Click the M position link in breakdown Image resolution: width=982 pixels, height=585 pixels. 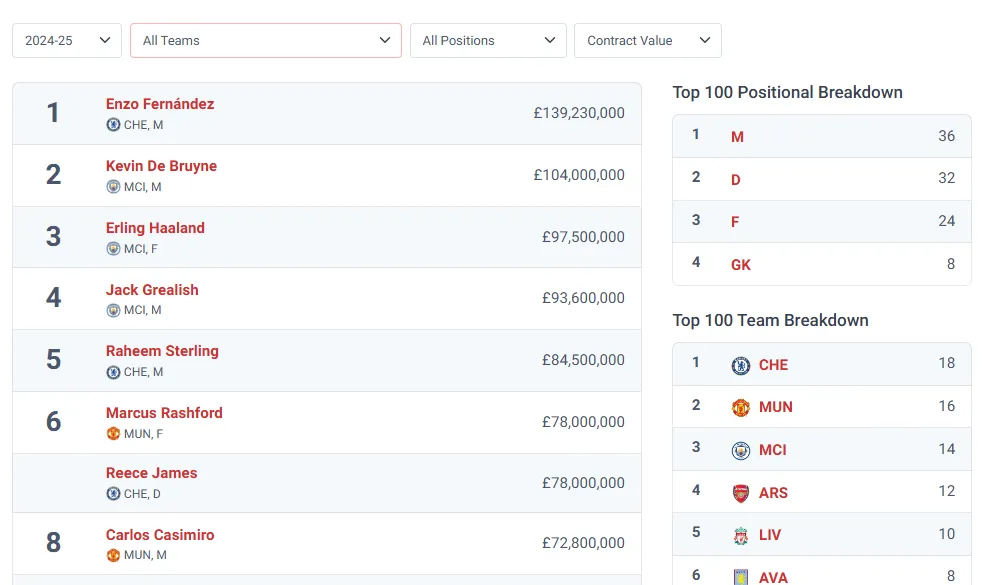(x=737, y=137)
